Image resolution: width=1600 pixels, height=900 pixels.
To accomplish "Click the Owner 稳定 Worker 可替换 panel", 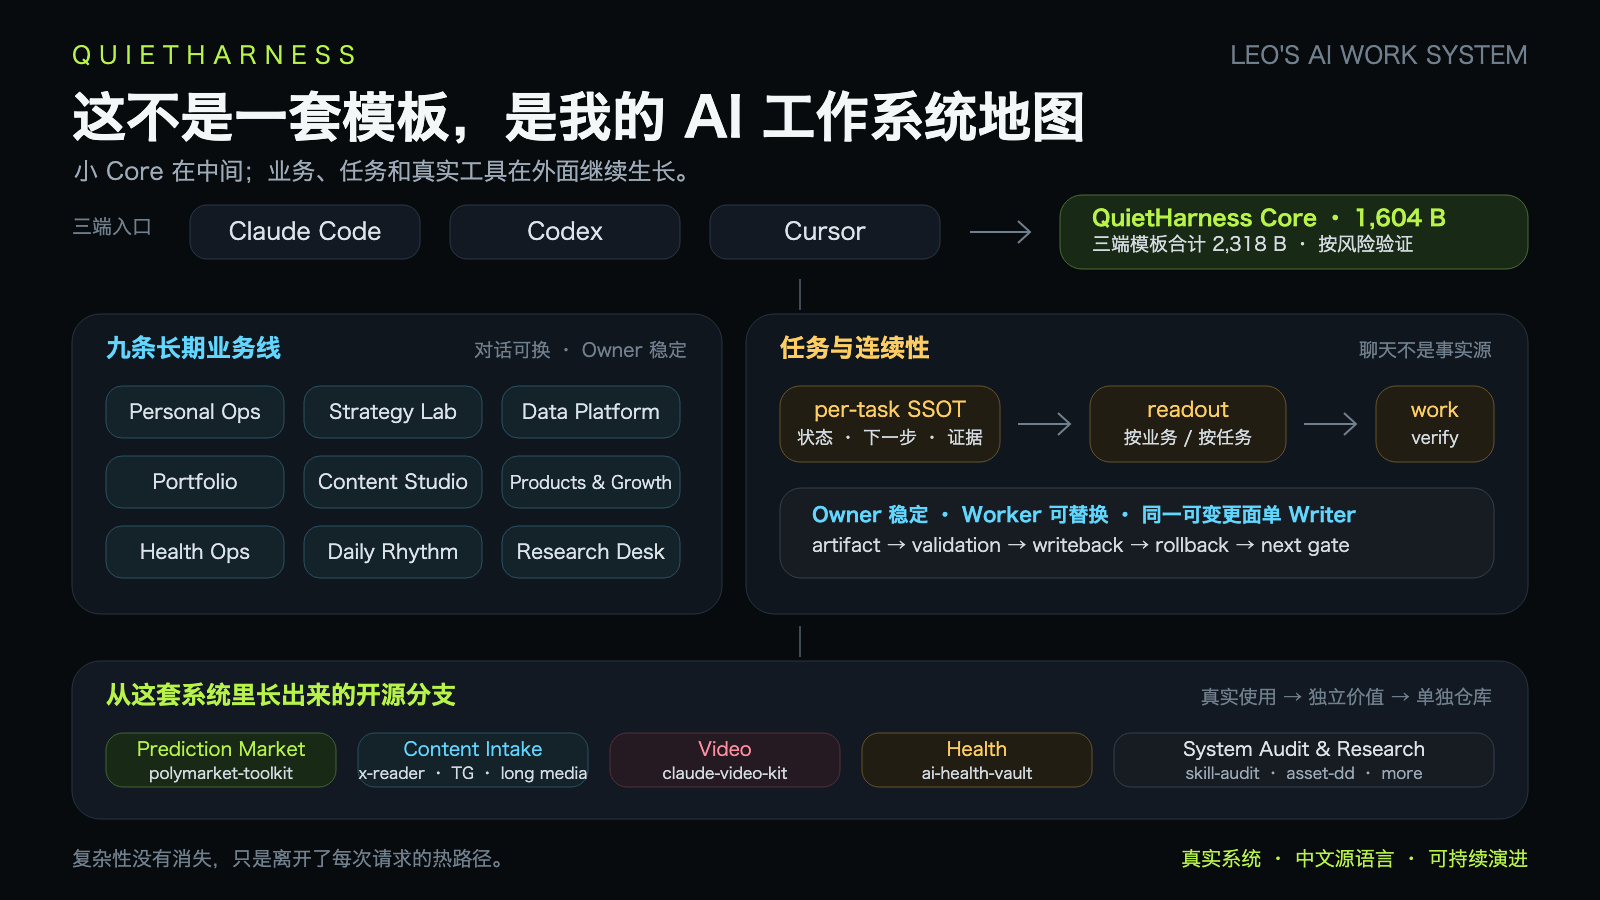I will (x=1137, y=533).
